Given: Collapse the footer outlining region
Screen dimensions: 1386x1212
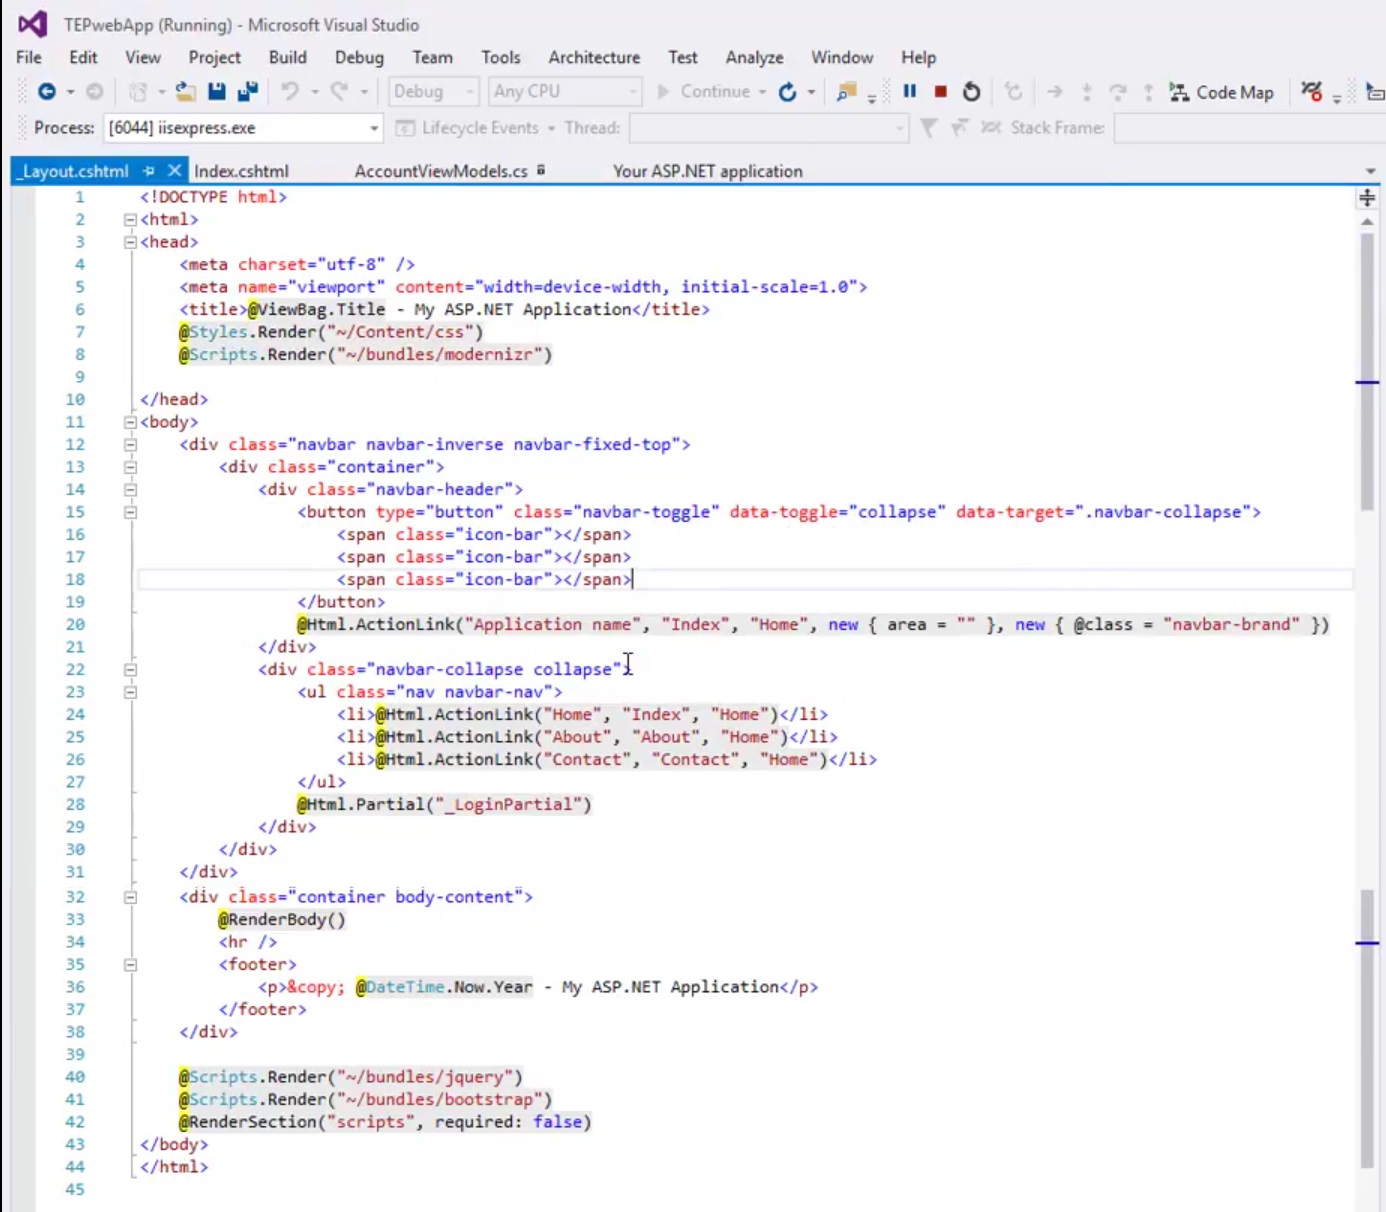Looking at the screenshot, I should [130, 965].
